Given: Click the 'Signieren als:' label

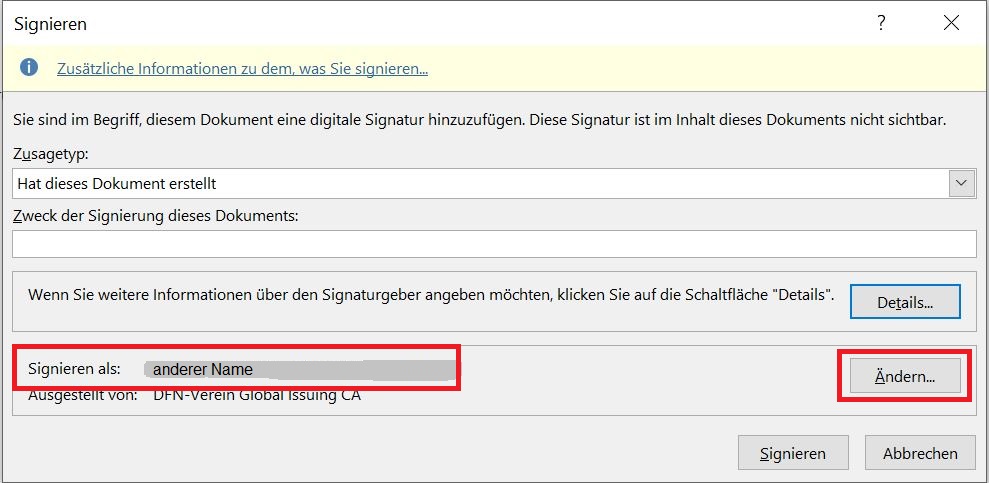Looking at the screenshot, I should coord(74,369).
